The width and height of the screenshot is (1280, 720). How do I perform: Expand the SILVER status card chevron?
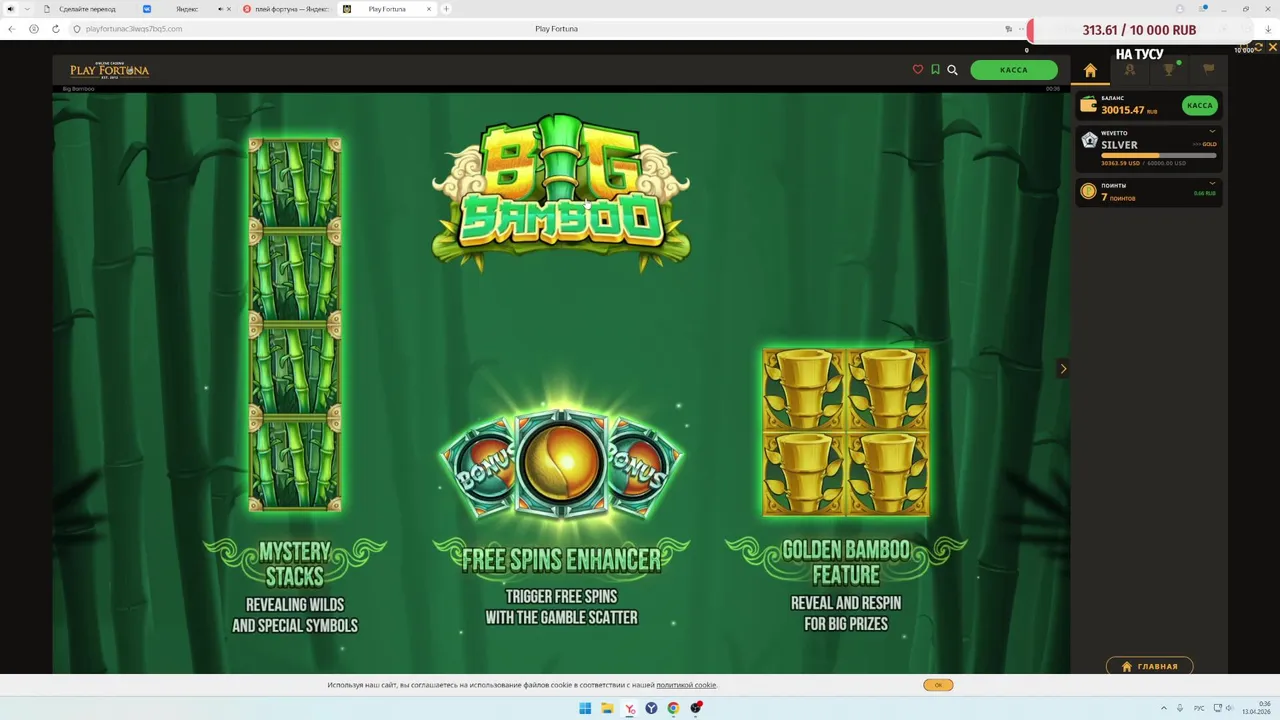pyautogui.click(x=1212, y=131)
